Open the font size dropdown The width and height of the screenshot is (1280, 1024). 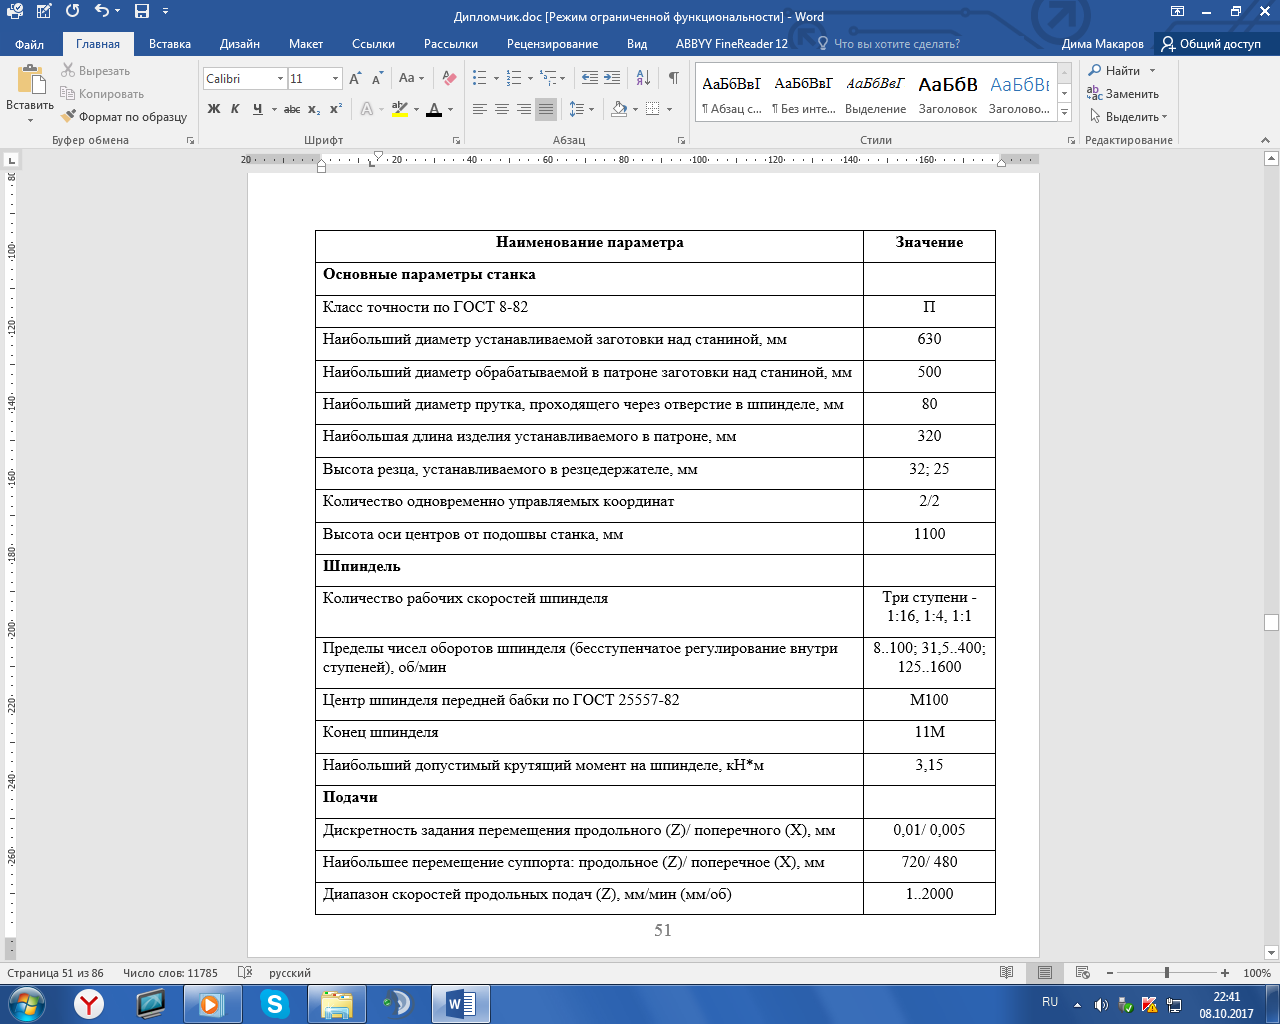point(335,79)
